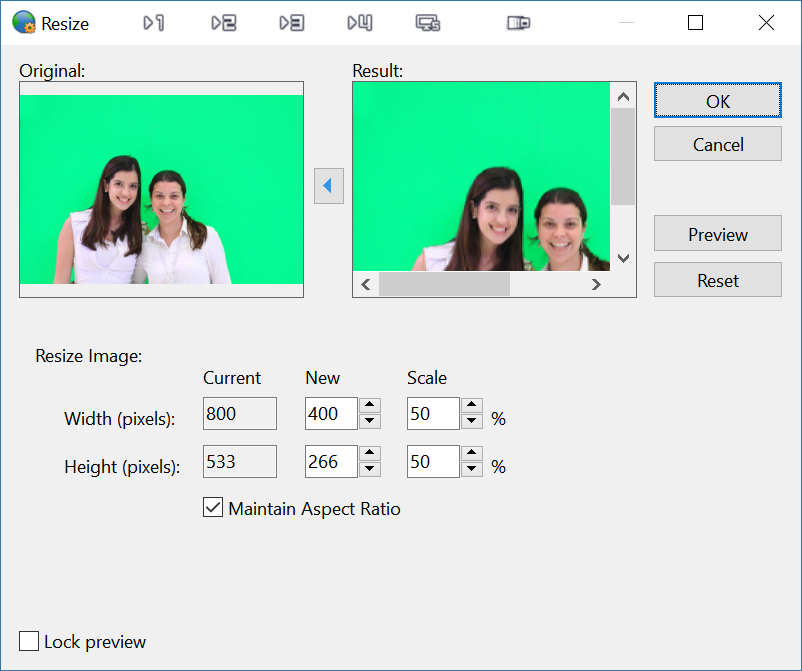Screen dimensions: 802x671
Task: Click the Preview button
Action: (718, 234)
